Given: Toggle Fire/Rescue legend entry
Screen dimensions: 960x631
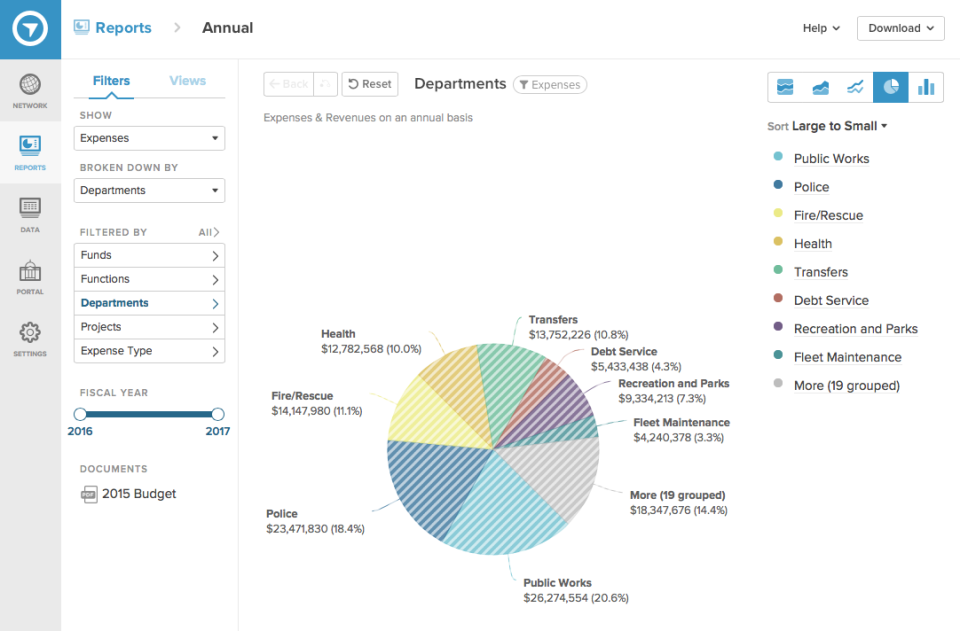Looking at the screenshot, I should (x=827, y=215).
